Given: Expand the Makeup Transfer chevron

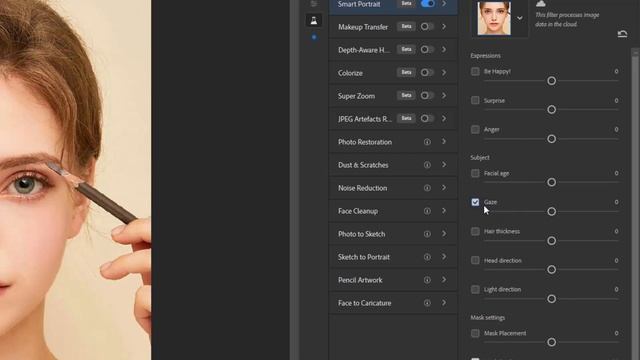Looking at the screenshot, I should click(x=444, y=27).
